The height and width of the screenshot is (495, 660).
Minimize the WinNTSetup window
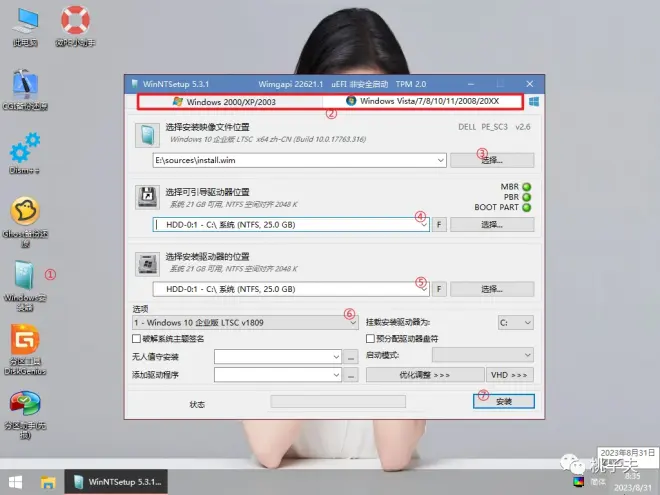coord(471,84)
